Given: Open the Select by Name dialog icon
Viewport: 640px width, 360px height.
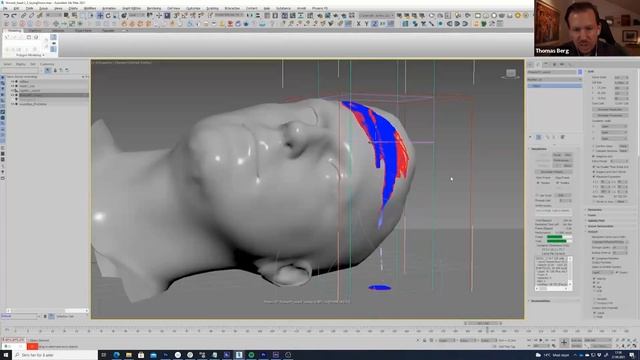Looking at the screenshot, I should (74, 16).
